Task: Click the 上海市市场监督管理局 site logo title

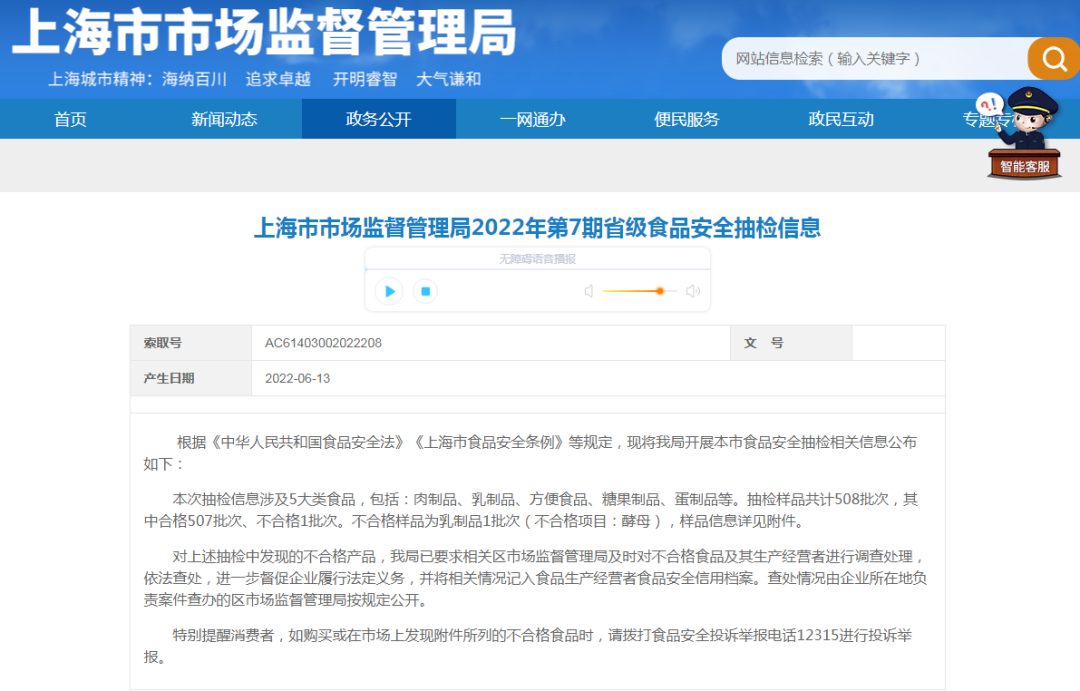Action: (x=264, y=33)
